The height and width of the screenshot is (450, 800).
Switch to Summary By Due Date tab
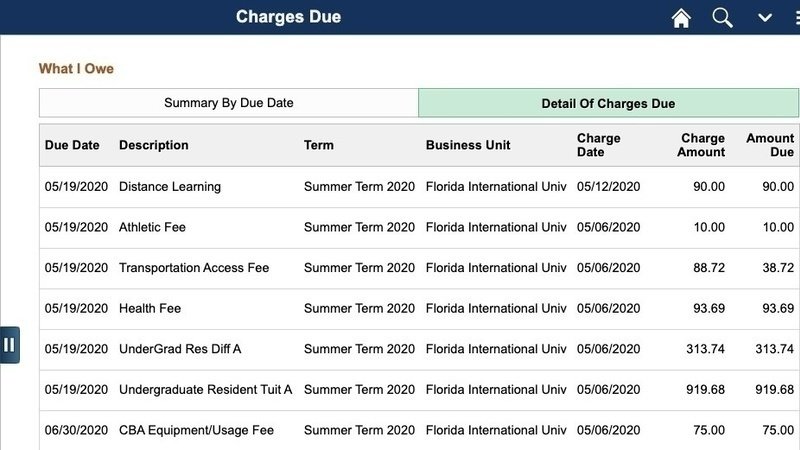point(229,103)
